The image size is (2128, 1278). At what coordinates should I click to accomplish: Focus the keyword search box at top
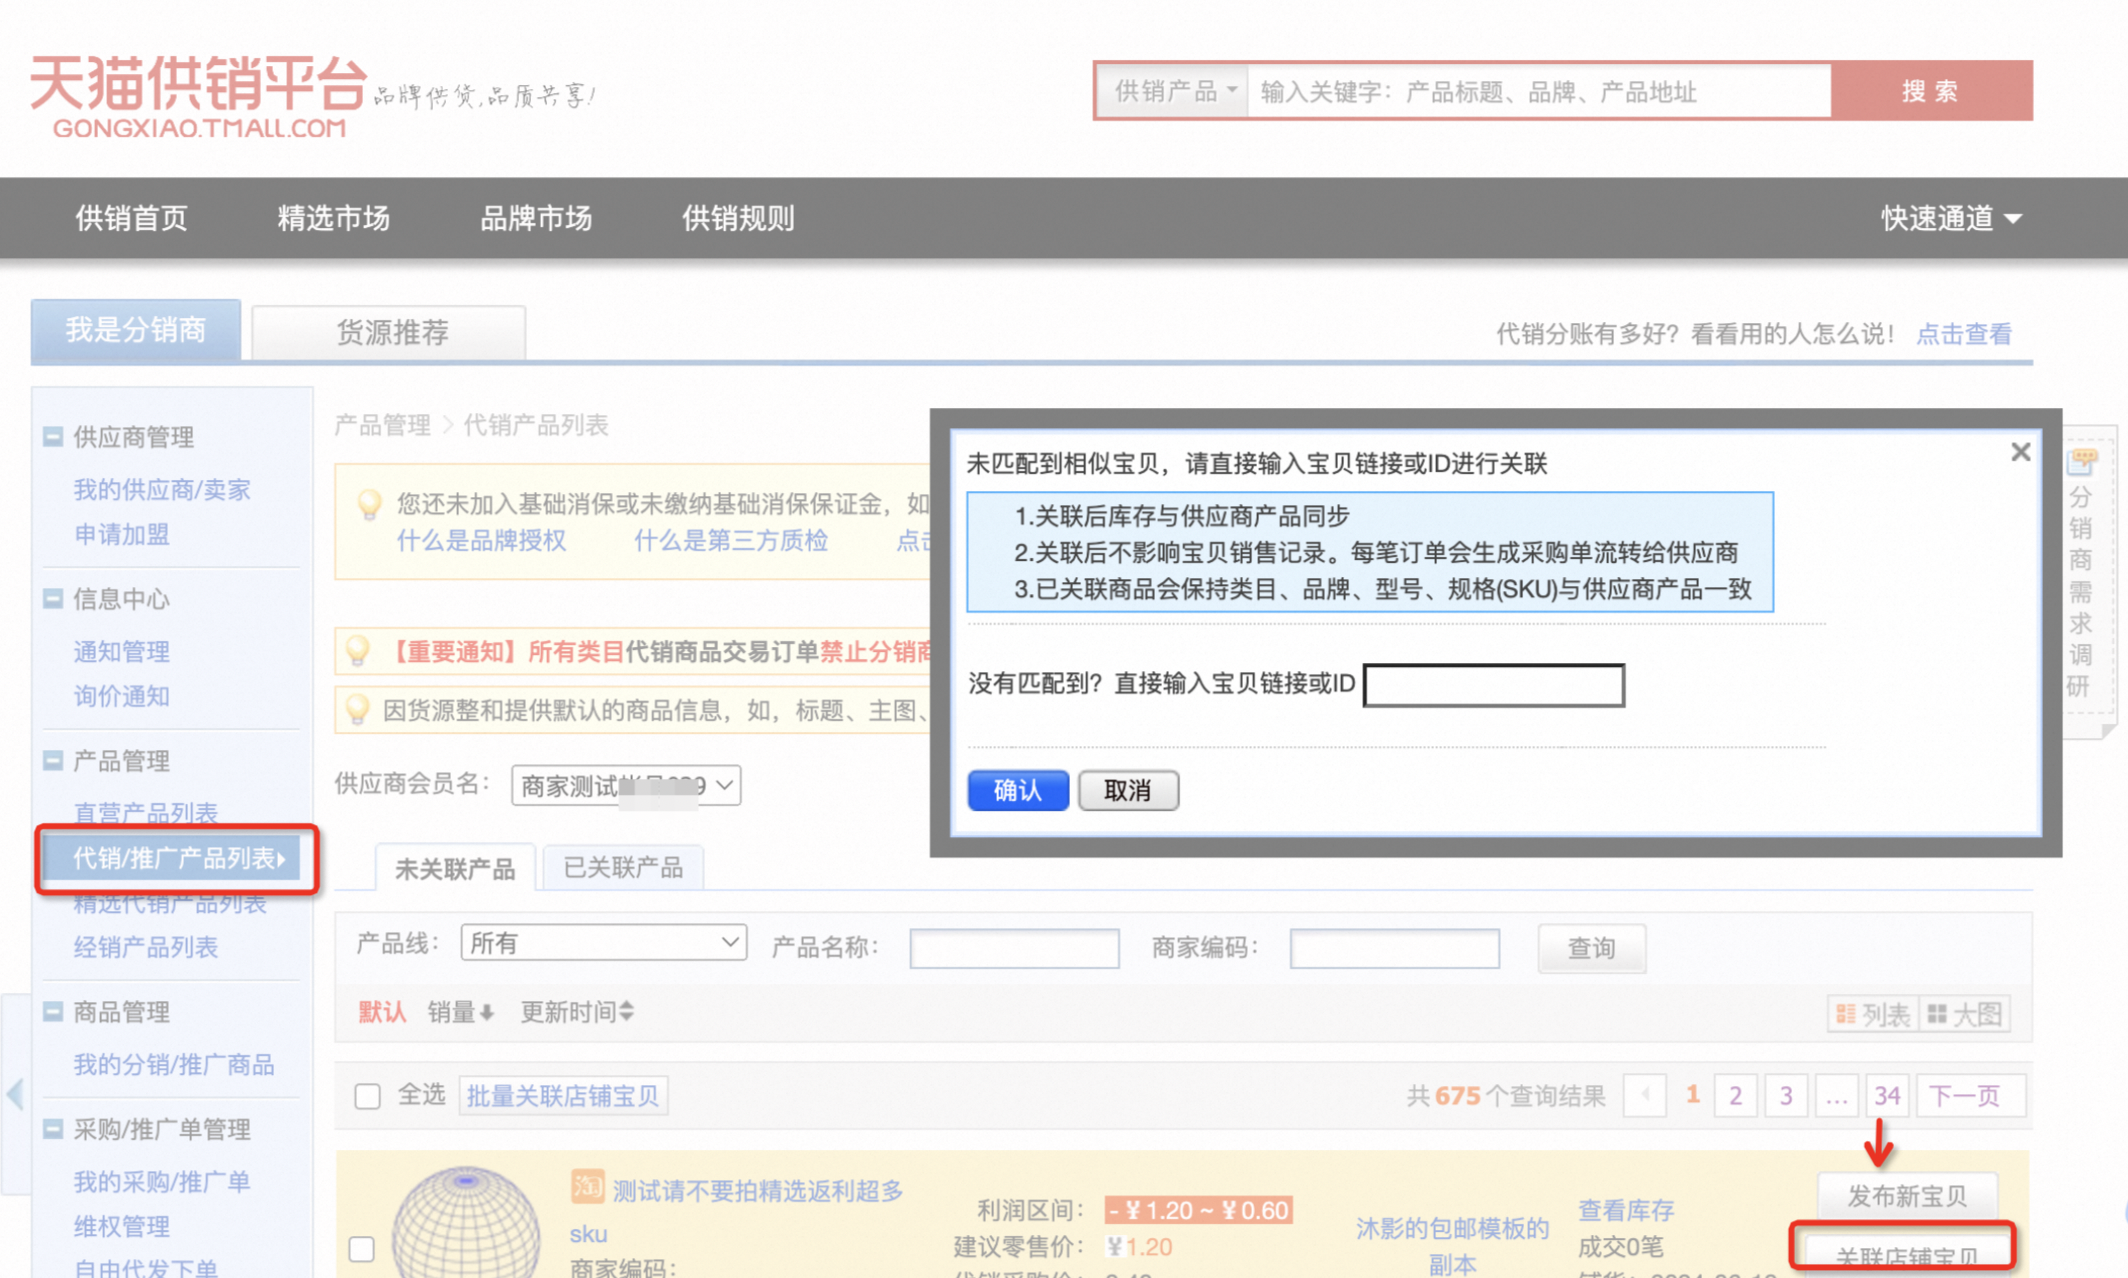point(1539,91)
